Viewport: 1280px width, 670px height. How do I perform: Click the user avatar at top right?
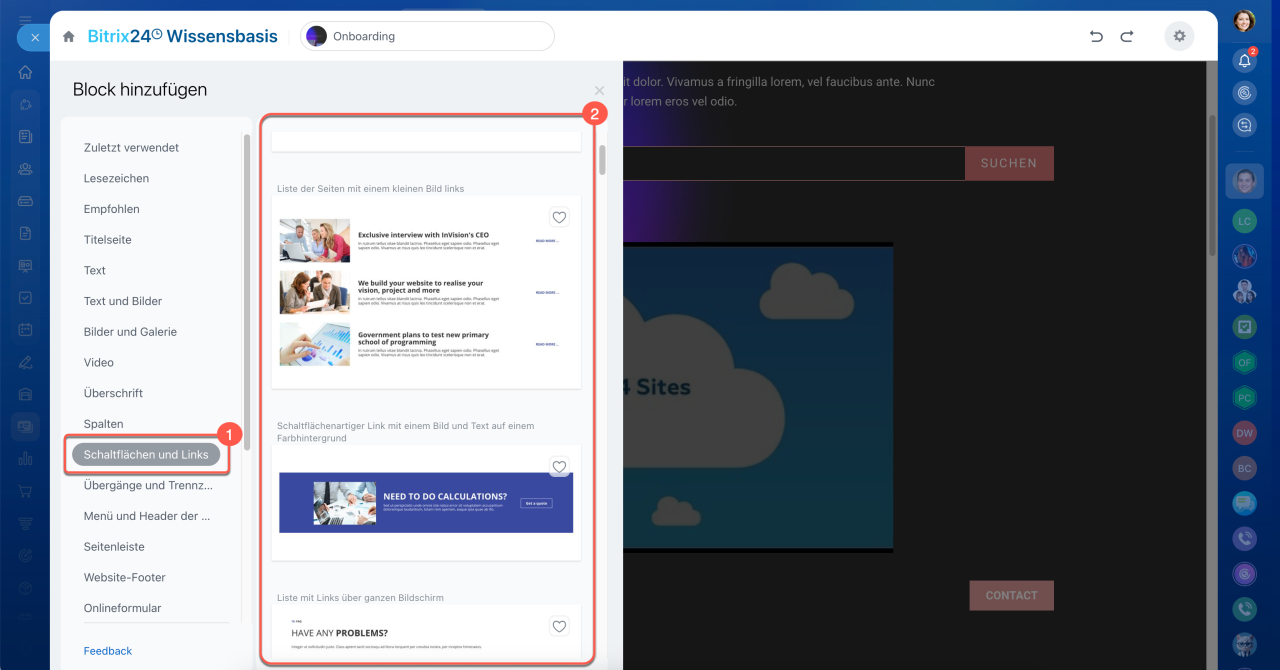[x=1244, y=21]
